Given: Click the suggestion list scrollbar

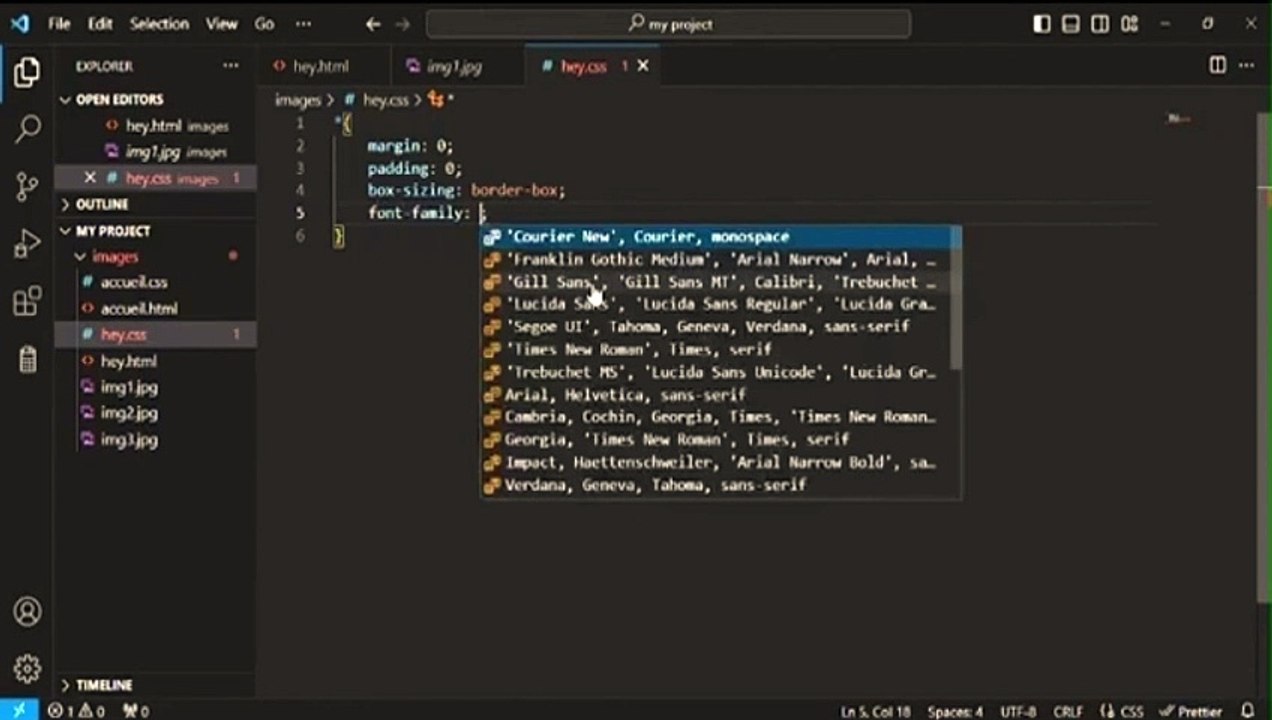Looking at the screenshot, I should coord(955,298).
